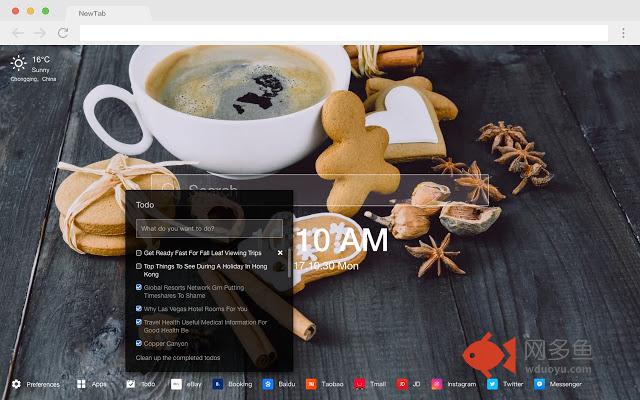Screen dimensions: 640x400
Task: Check the 'Get Ready Fast For Fall' todo
Action: pyautogui.click(x=139, y=253)
